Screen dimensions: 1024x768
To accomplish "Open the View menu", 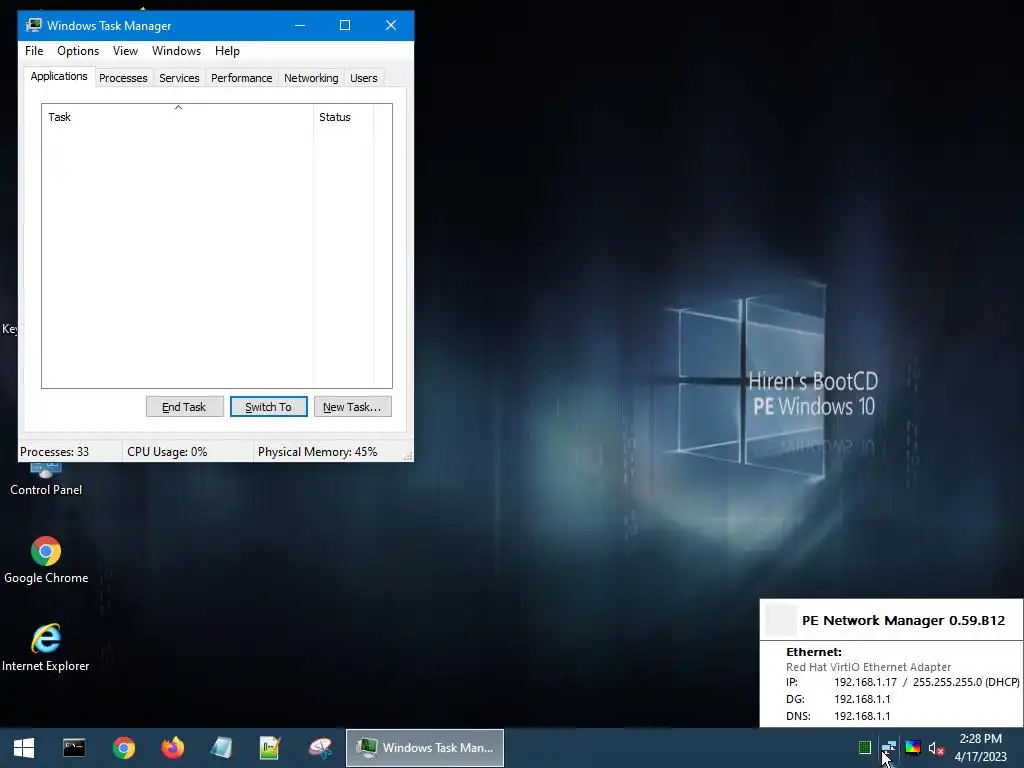I will (125, 51).
